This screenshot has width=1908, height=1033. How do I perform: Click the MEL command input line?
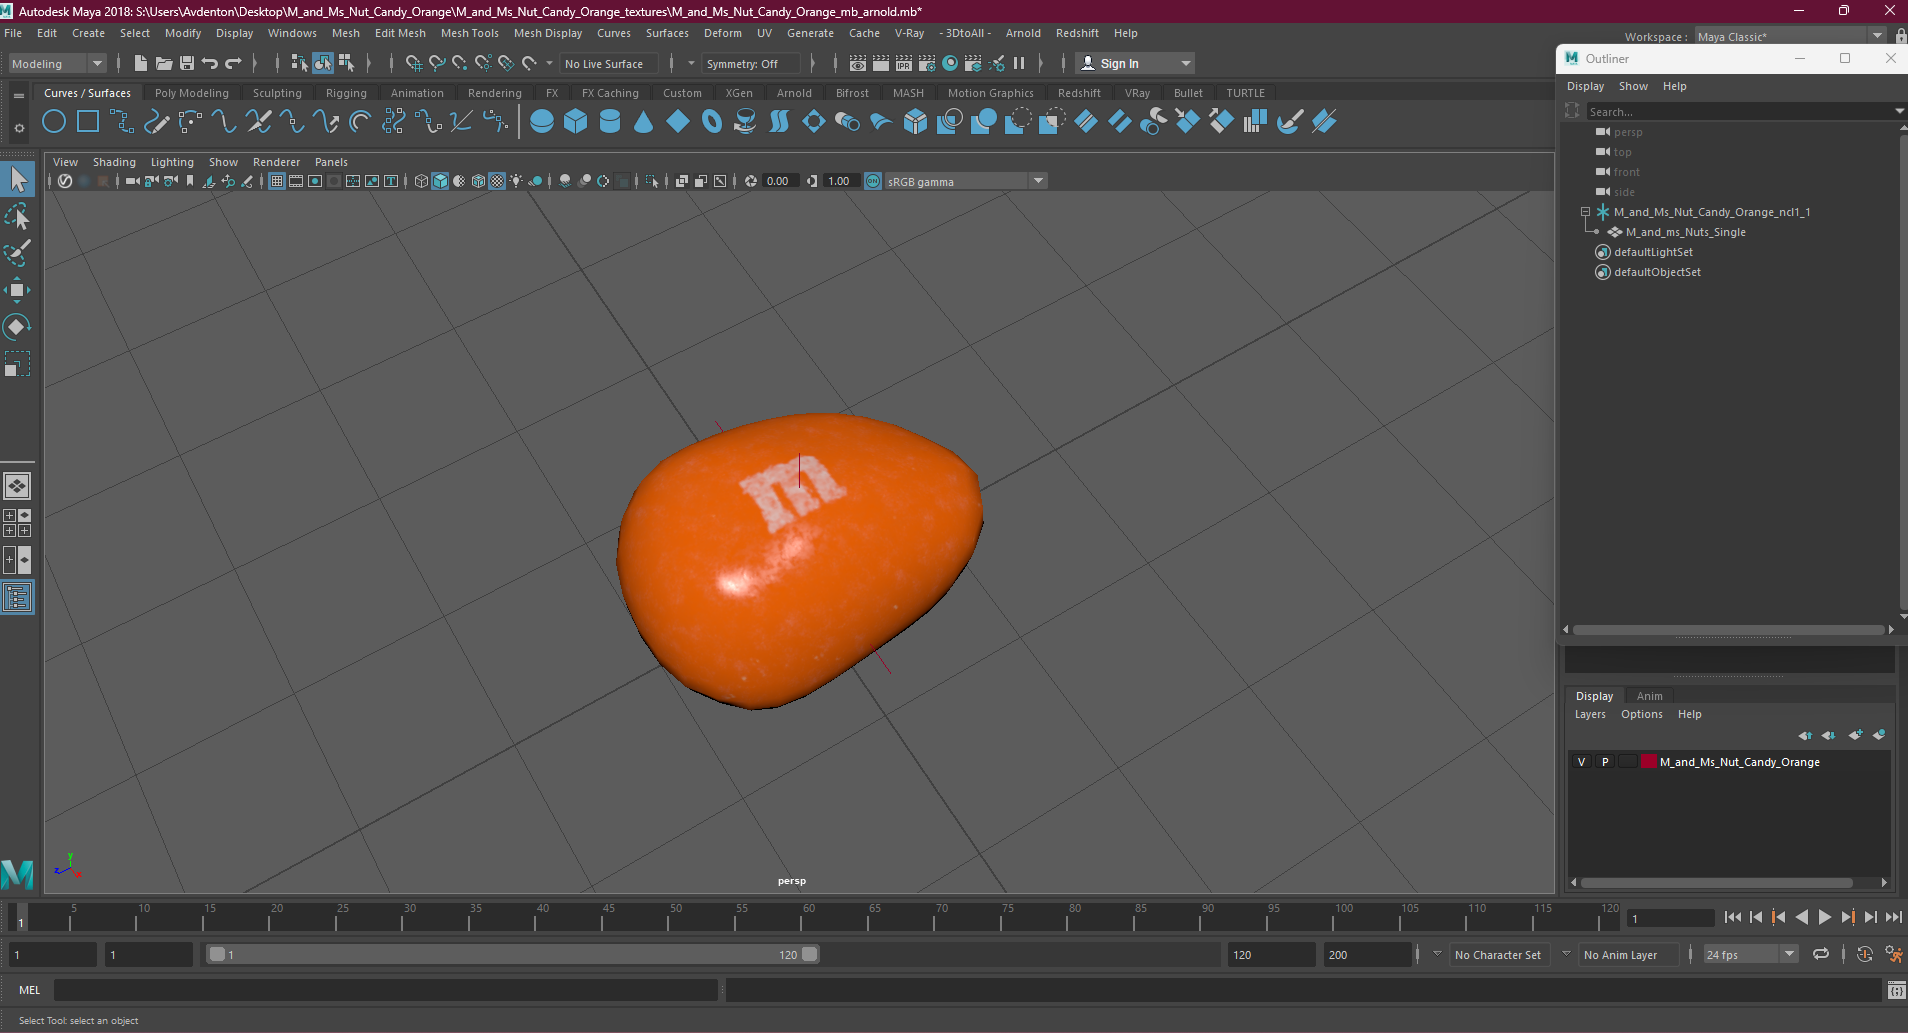point(386,990)
